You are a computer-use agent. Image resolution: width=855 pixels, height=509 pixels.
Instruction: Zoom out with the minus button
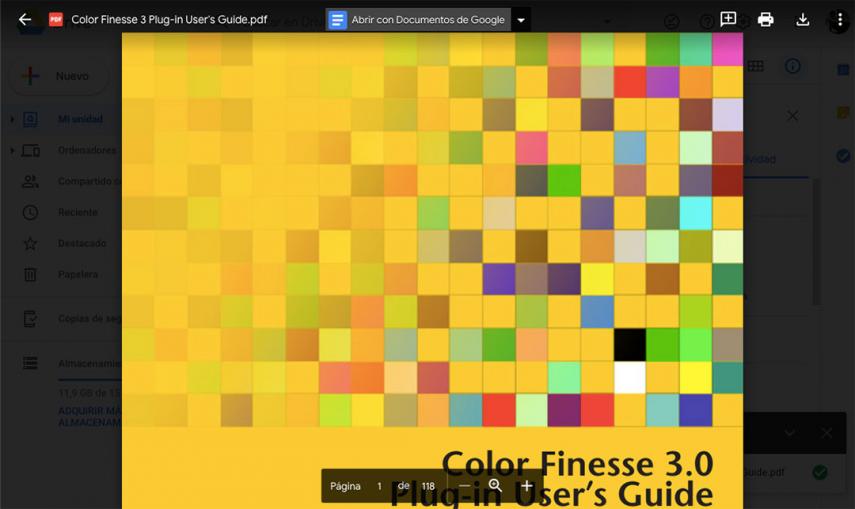[464, 486]
